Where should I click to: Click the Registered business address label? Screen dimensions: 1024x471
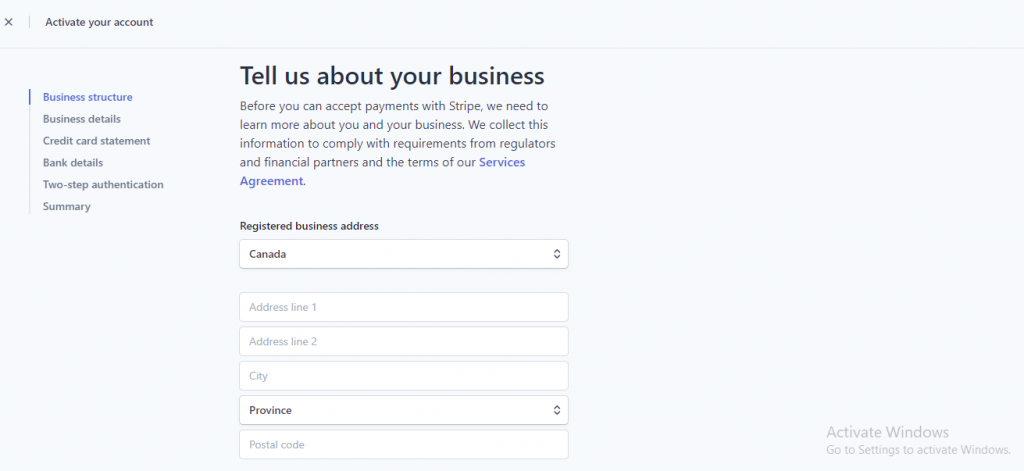click(309, 226)
